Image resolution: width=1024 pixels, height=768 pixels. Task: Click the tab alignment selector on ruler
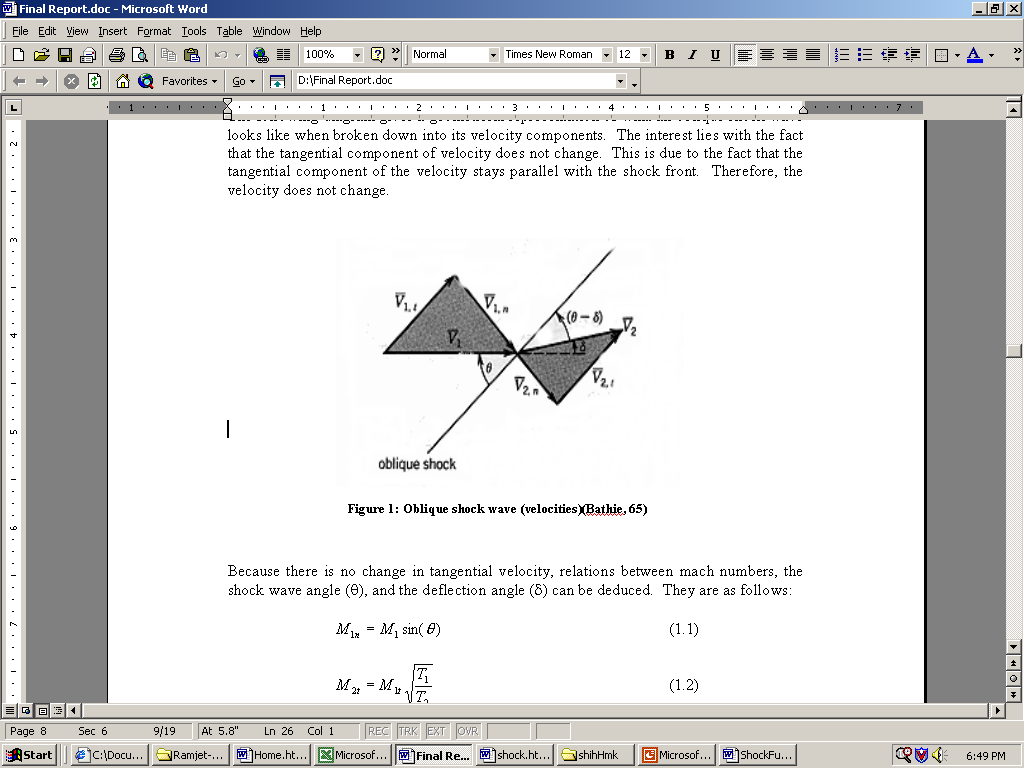coord(13,107)
